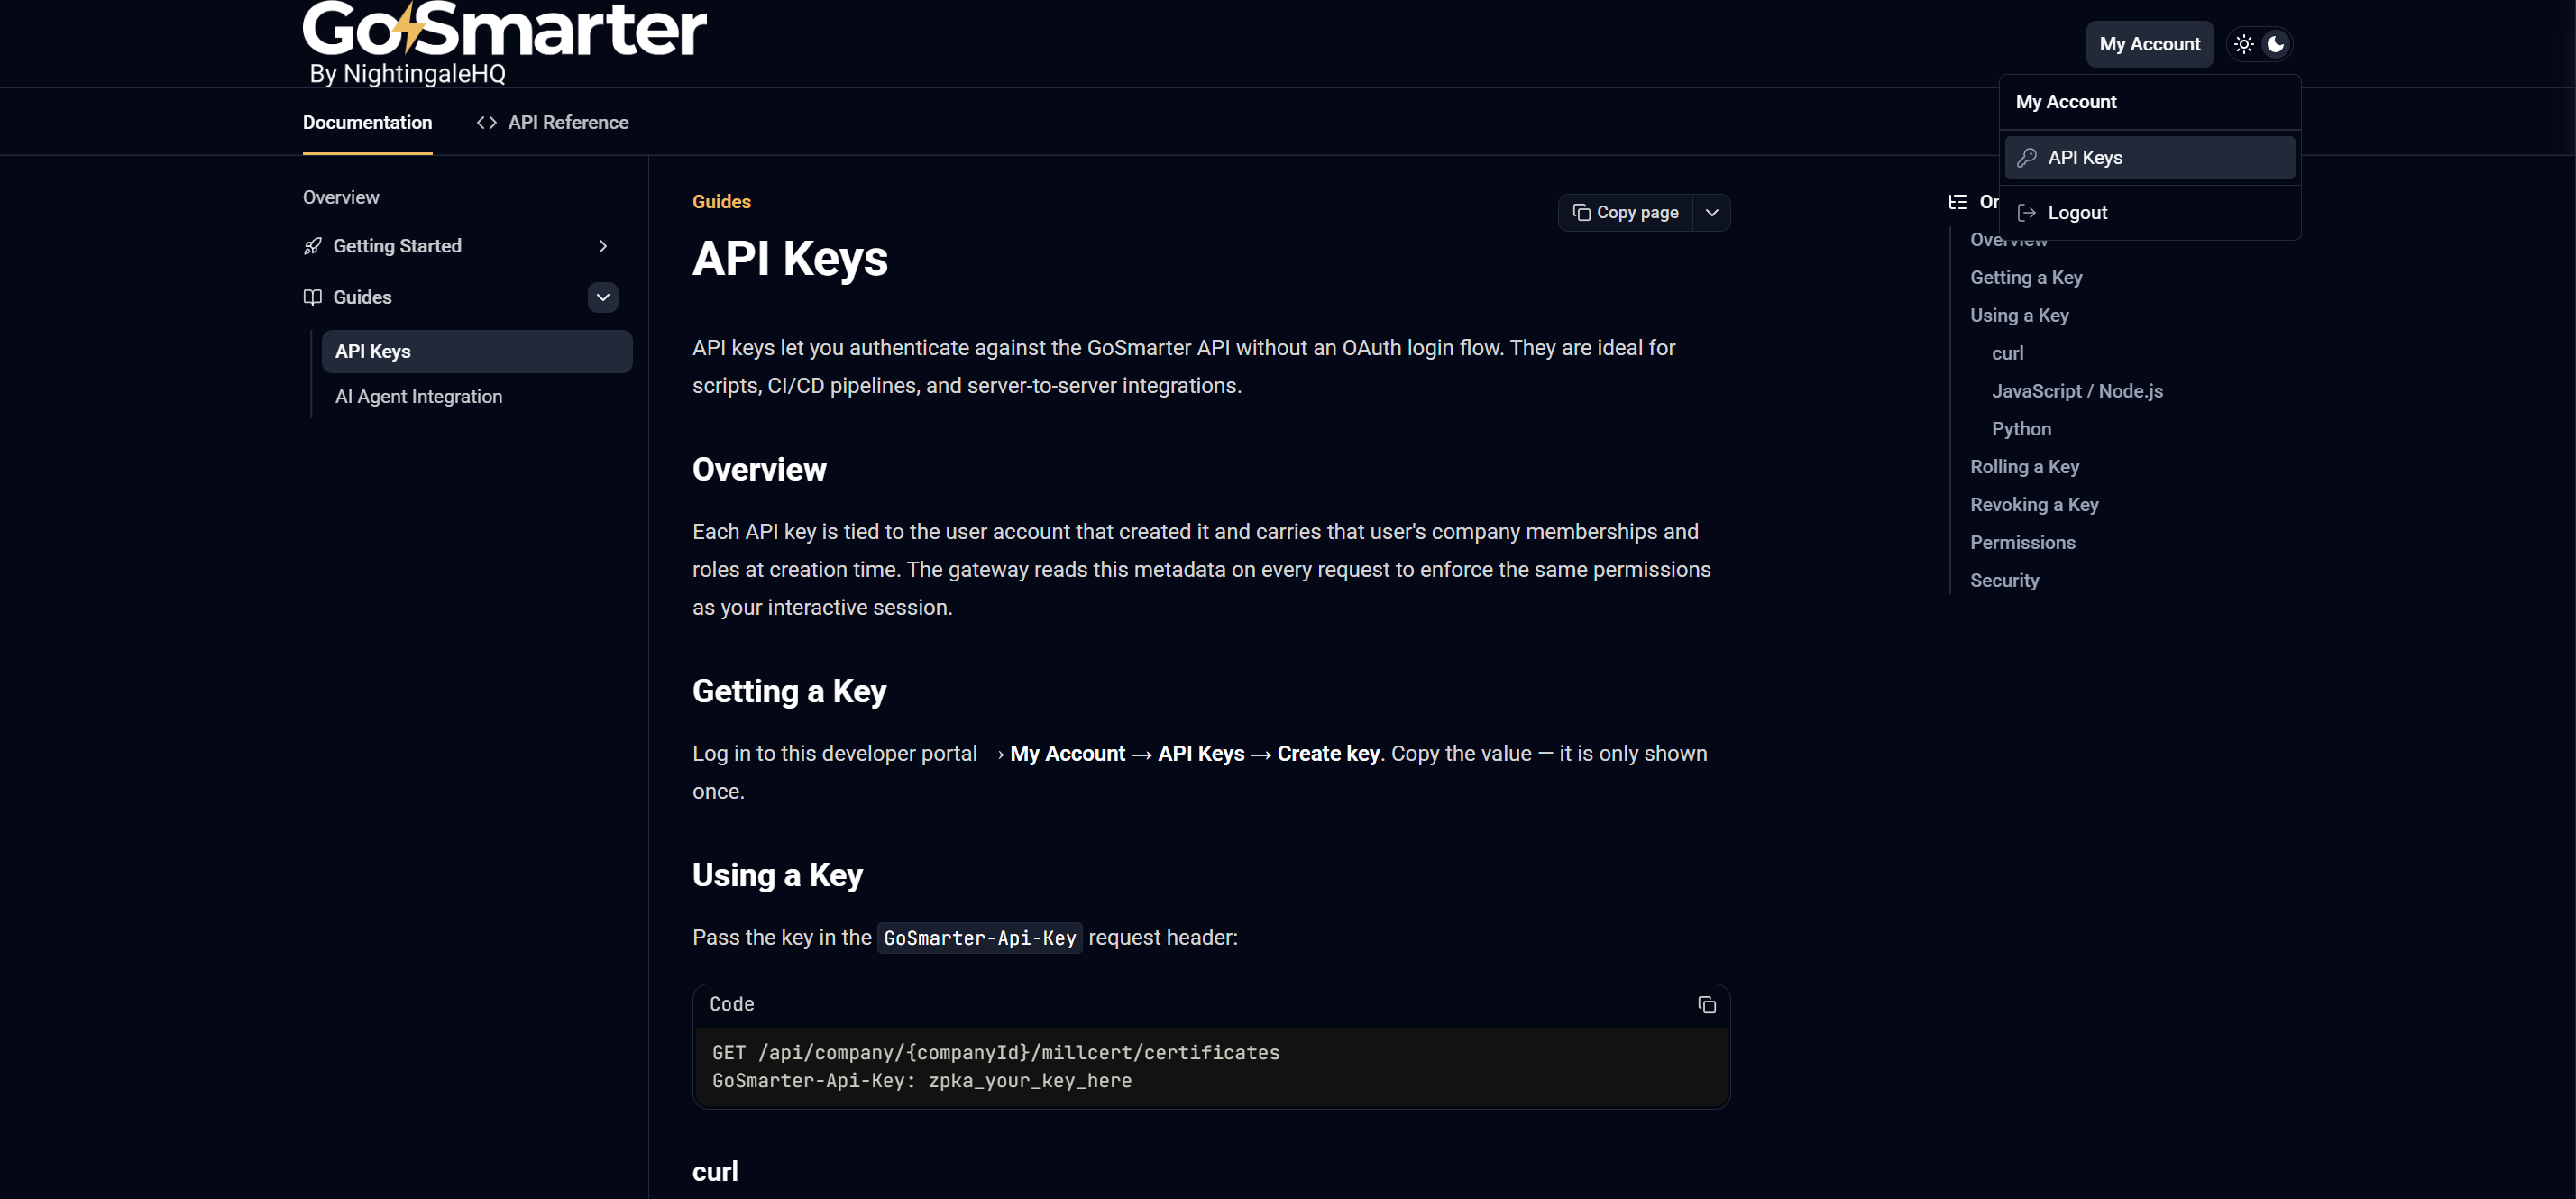Open AI Agent Integration guide
The height and width of the screenshot is (1199, 2576).
pos(419,397)
